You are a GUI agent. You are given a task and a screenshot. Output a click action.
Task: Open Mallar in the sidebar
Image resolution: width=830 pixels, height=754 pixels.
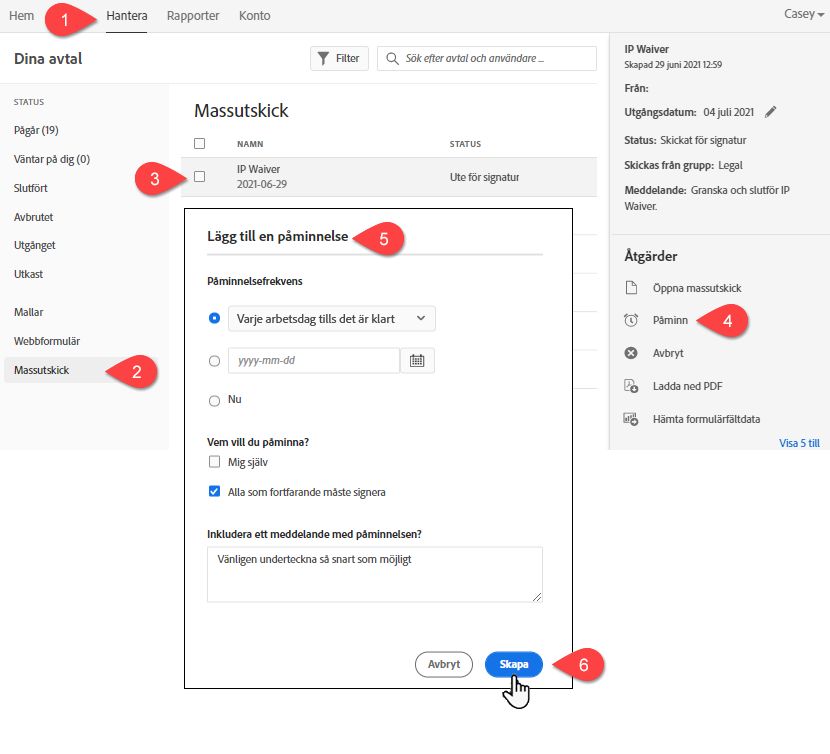point(29,312)
